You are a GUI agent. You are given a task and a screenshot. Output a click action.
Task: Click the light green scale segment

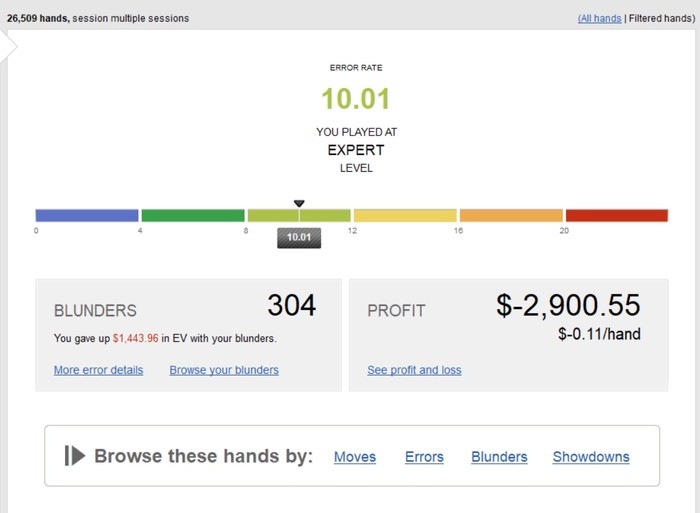click(x=299, y=215)
